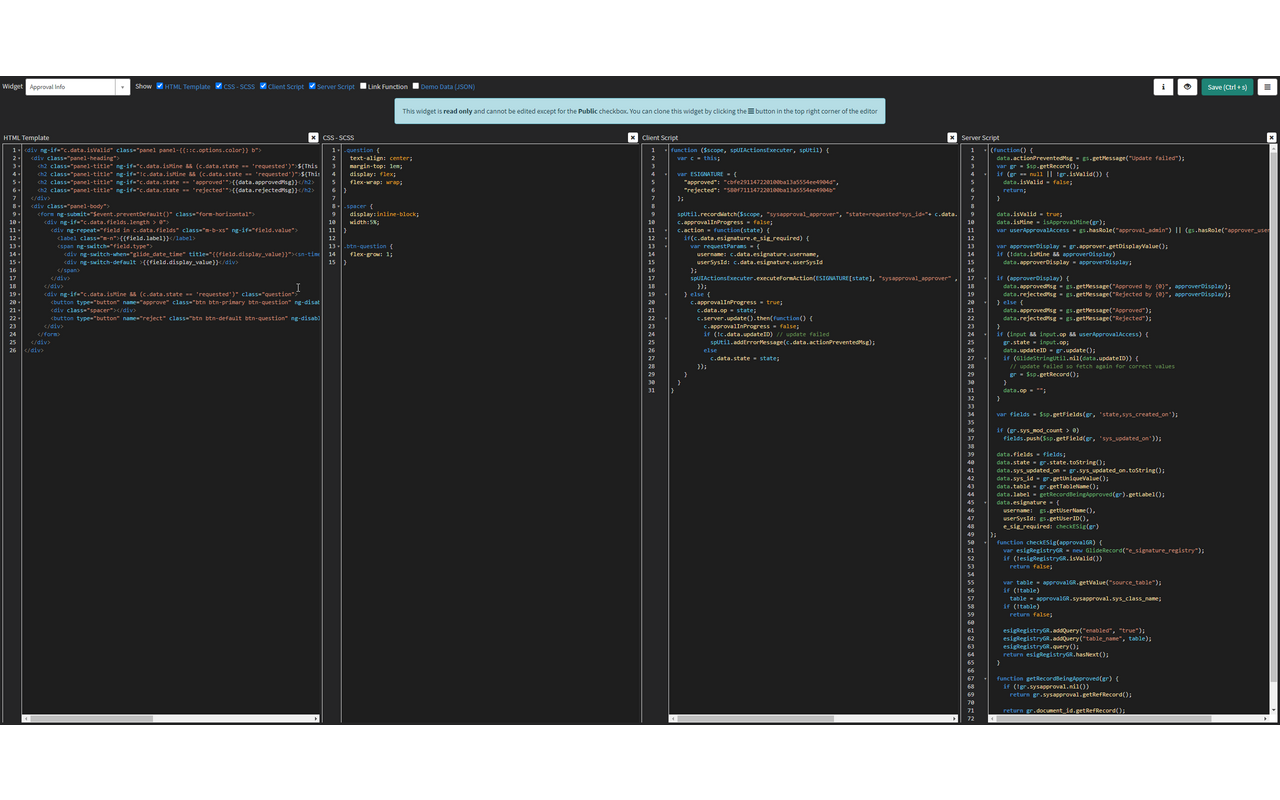Open widget info panel via the i icon
The width and height of the screenshot is (1280, 800).
point(1163,87)
